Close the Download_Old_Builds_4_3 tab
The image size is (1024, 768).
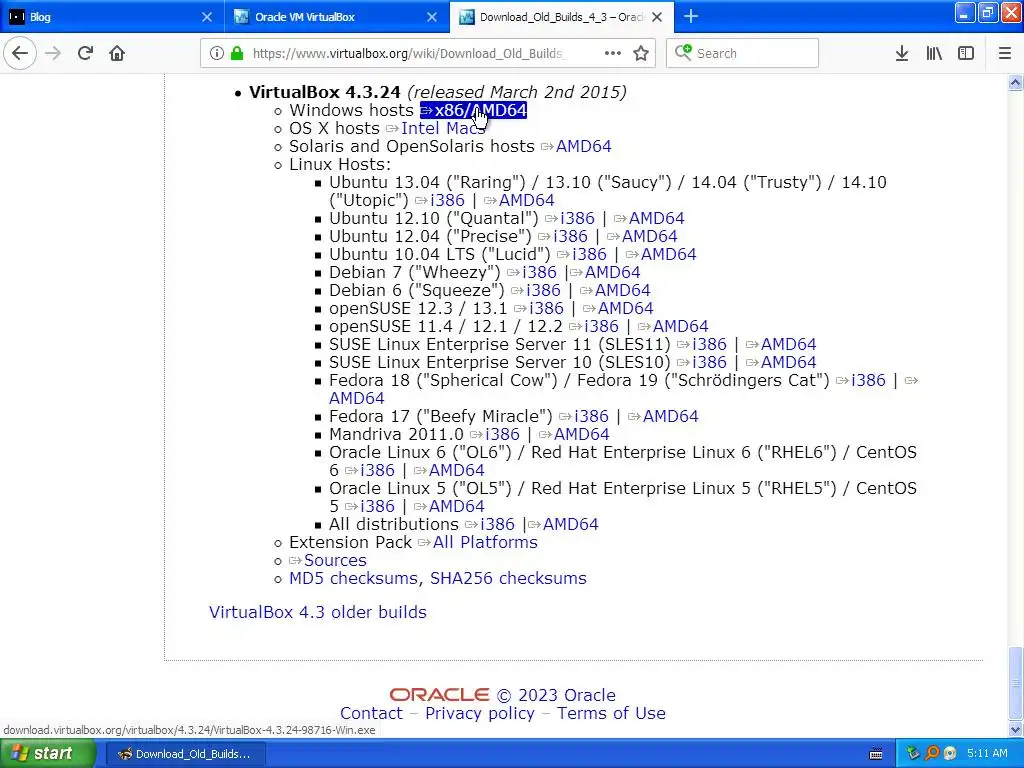click(657, 17)
